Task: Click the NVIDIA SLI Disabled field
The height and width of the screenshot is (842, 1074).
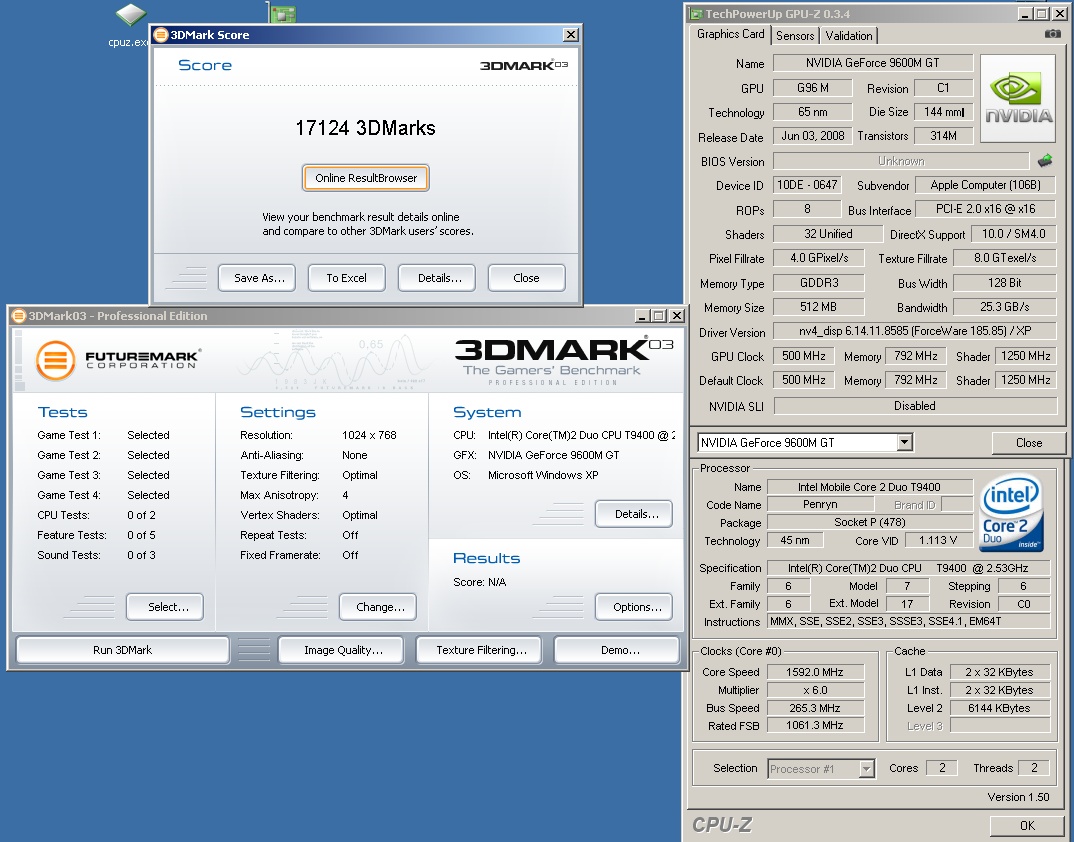Action: (x=914, y=406)
